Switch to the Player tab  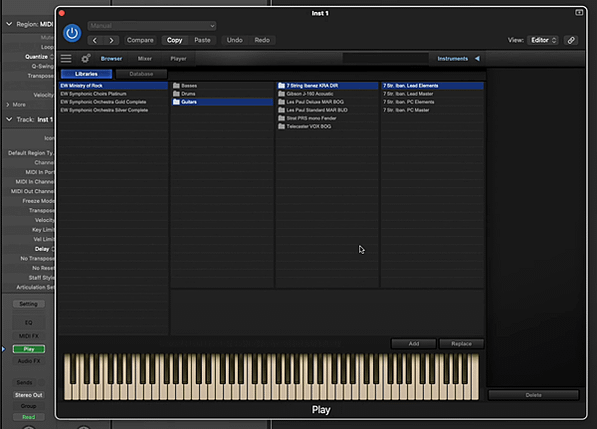click(178, 59)
